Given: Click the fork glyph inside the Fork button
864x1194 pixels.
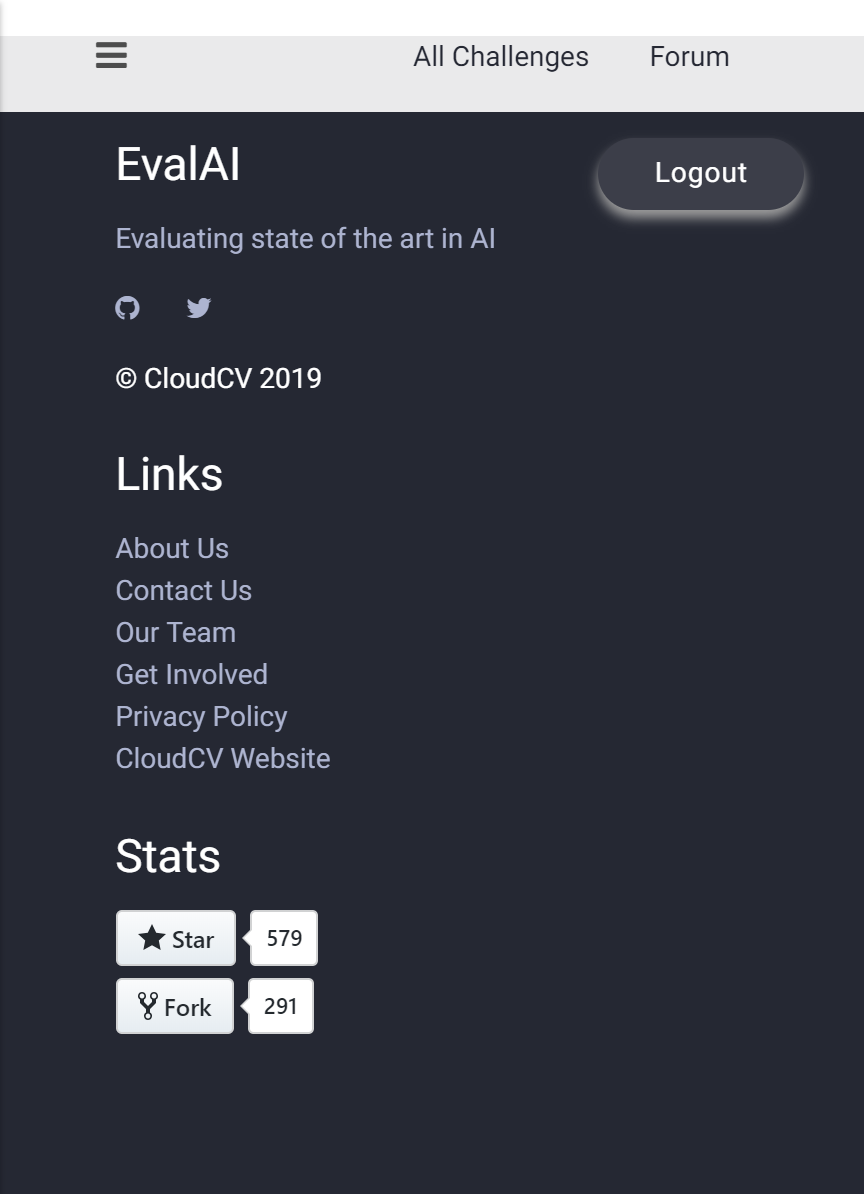Looking at the screenshot, I should [x=148, y=1005].
